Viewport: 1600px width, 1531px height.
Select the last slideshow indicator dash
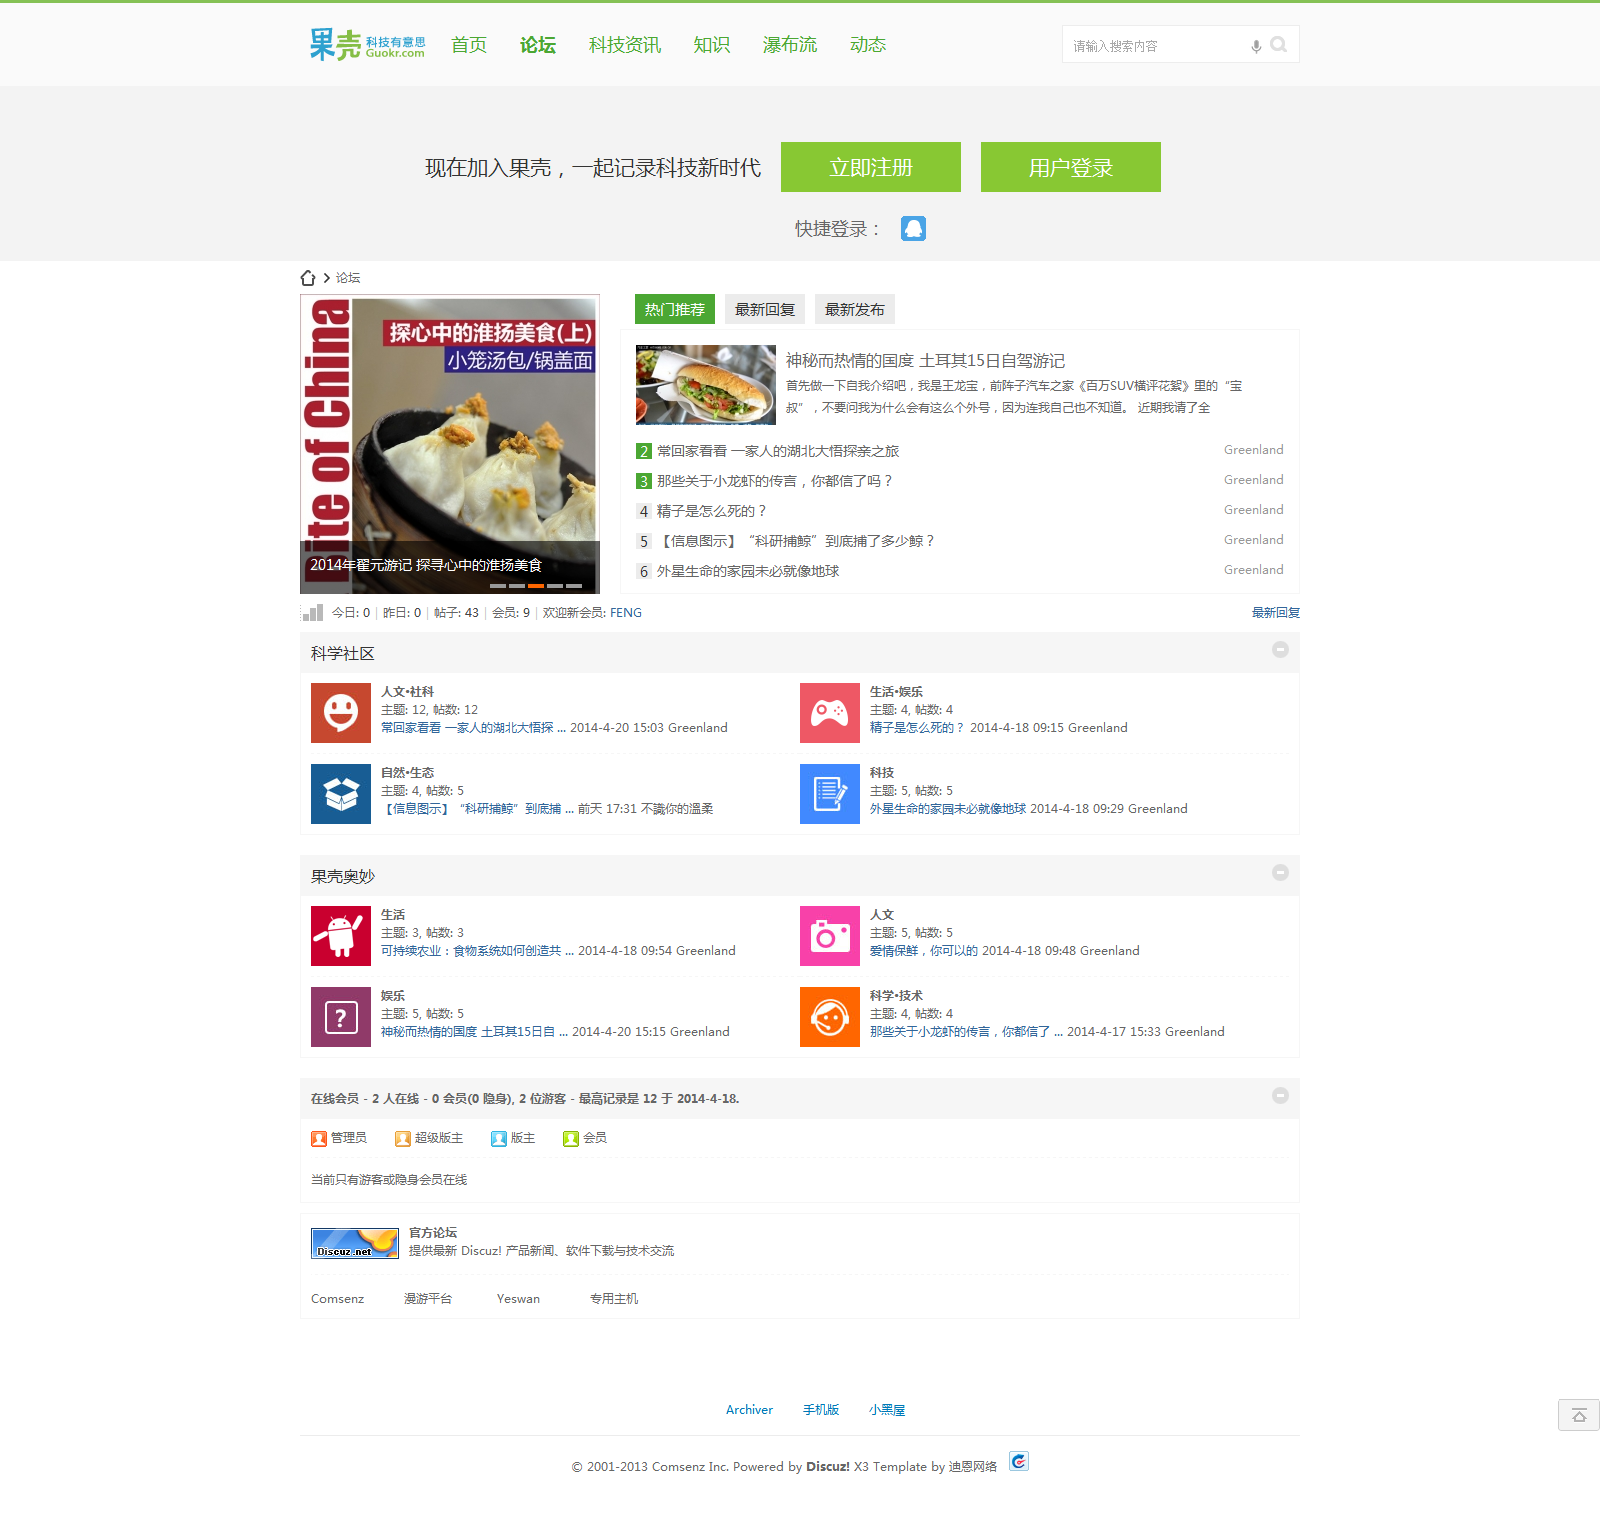click(x=574, y=586)
